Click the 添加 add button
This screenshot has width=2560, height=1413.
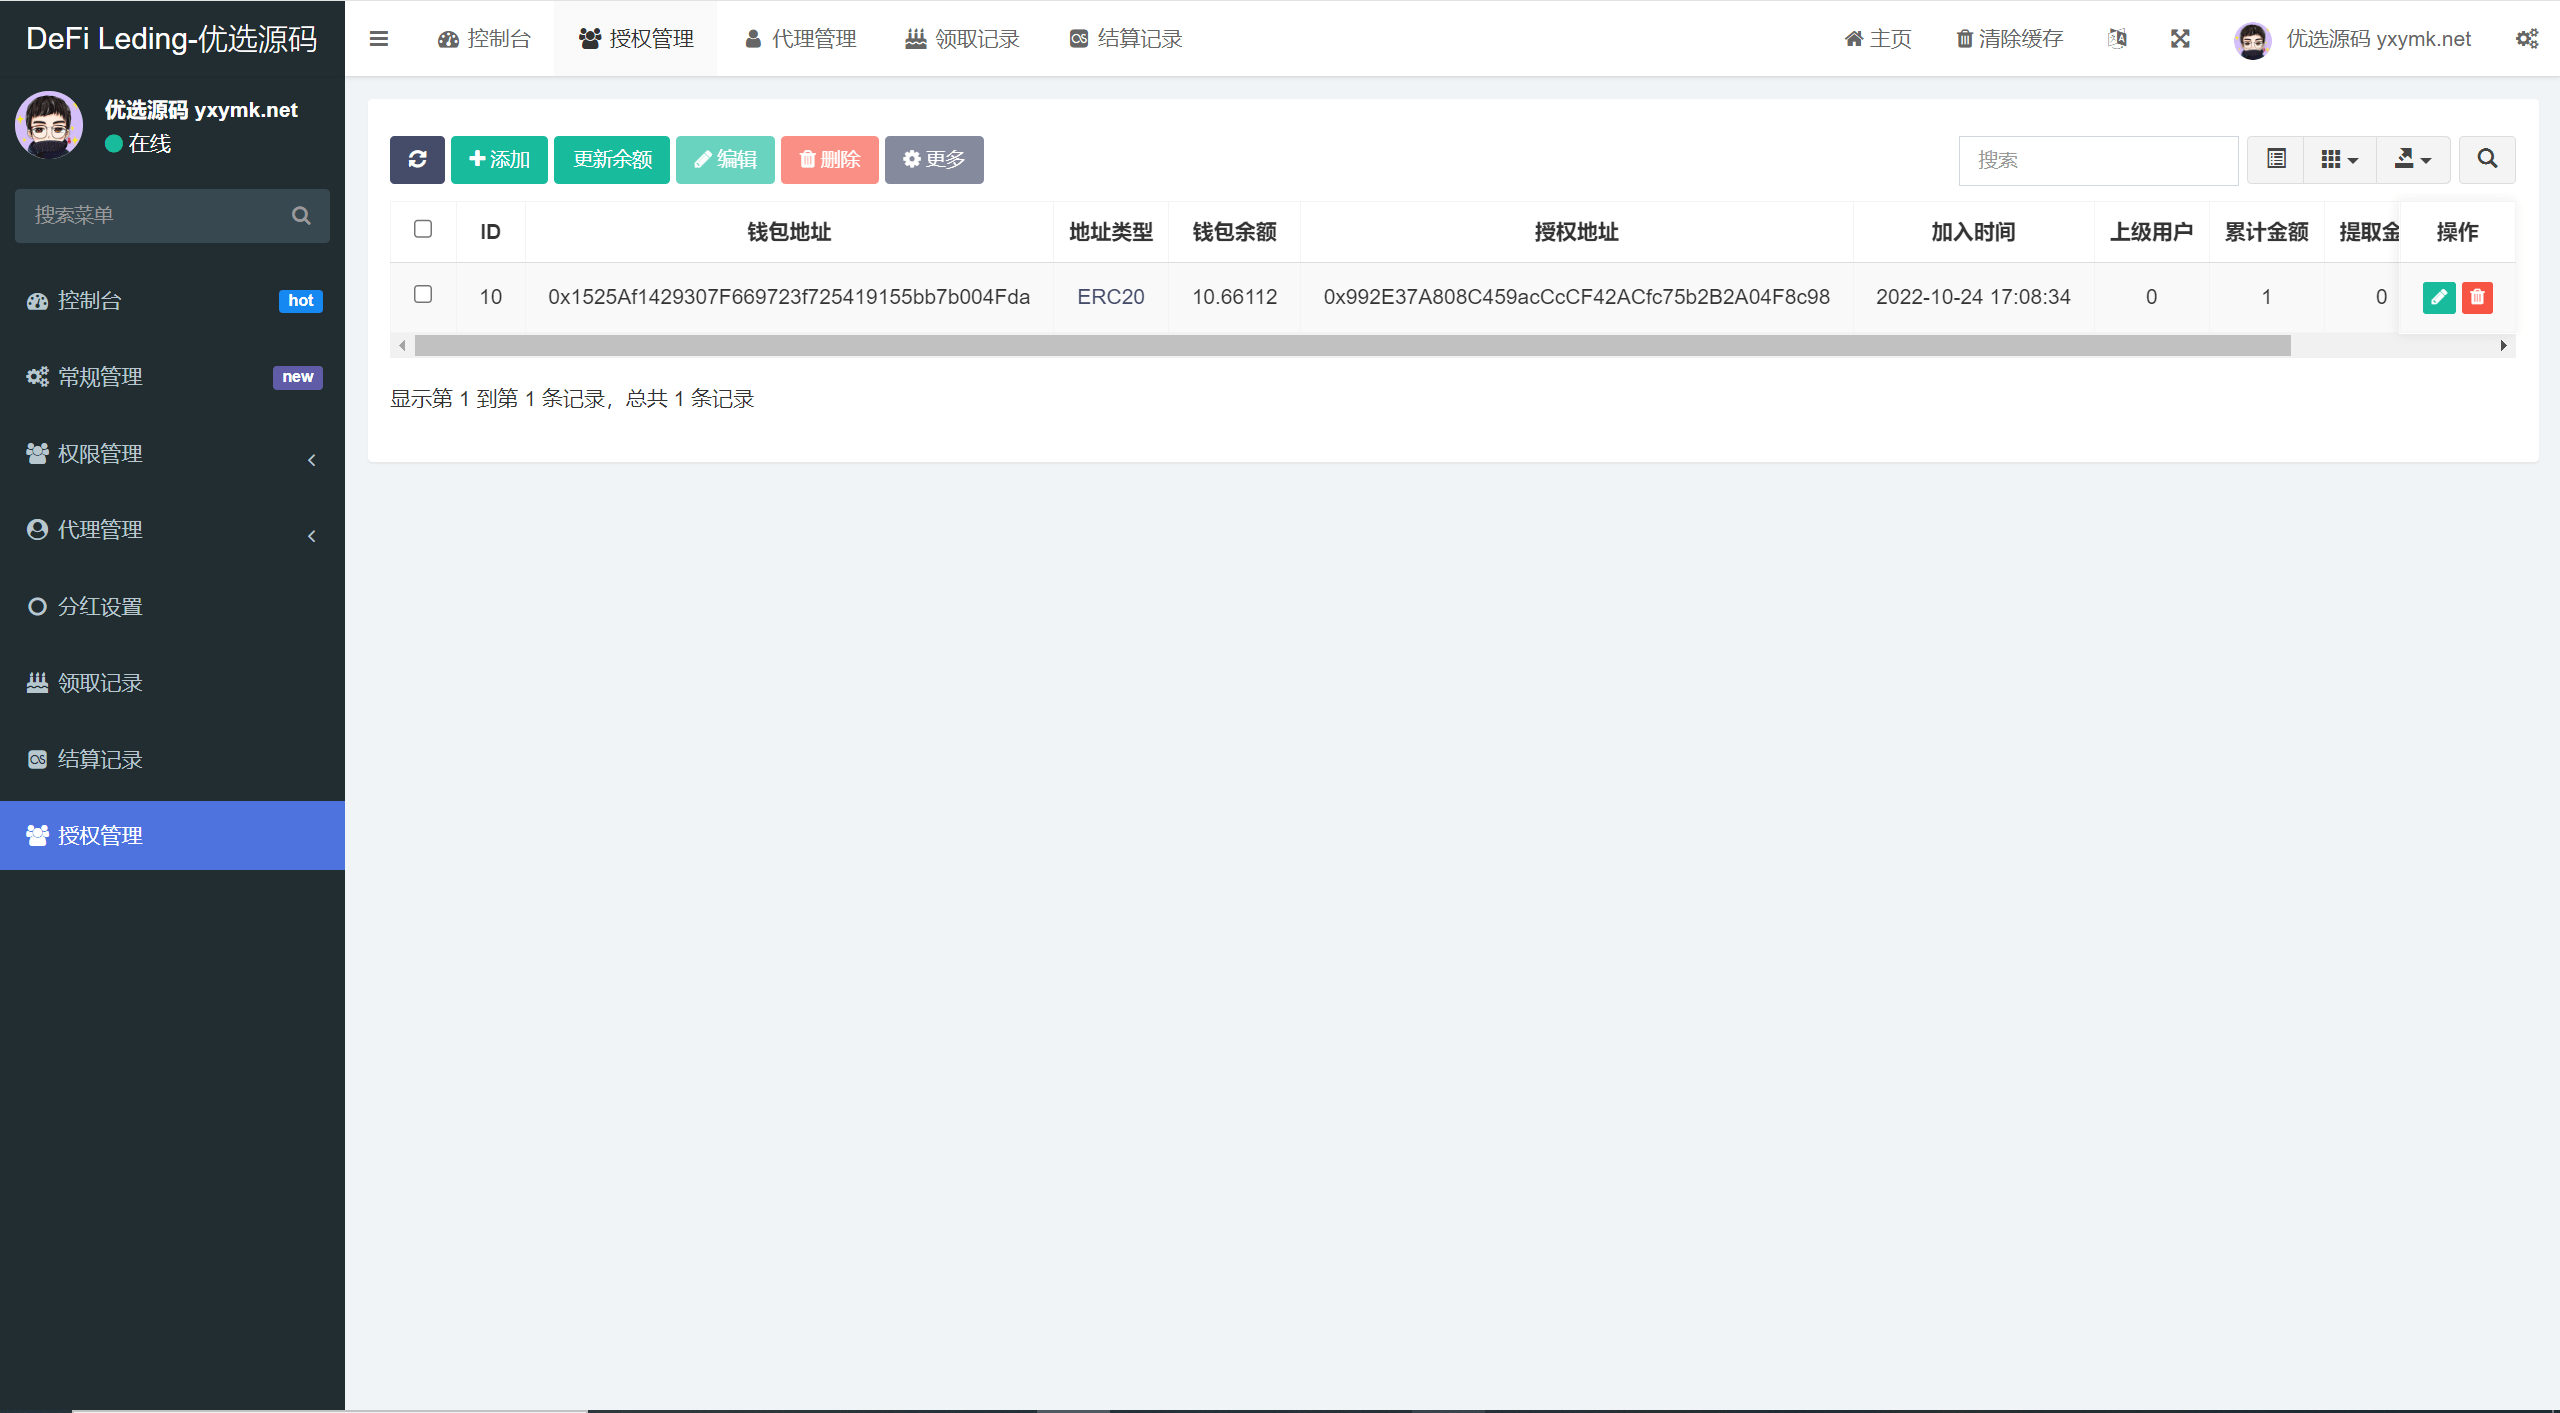tap(499, 160)
